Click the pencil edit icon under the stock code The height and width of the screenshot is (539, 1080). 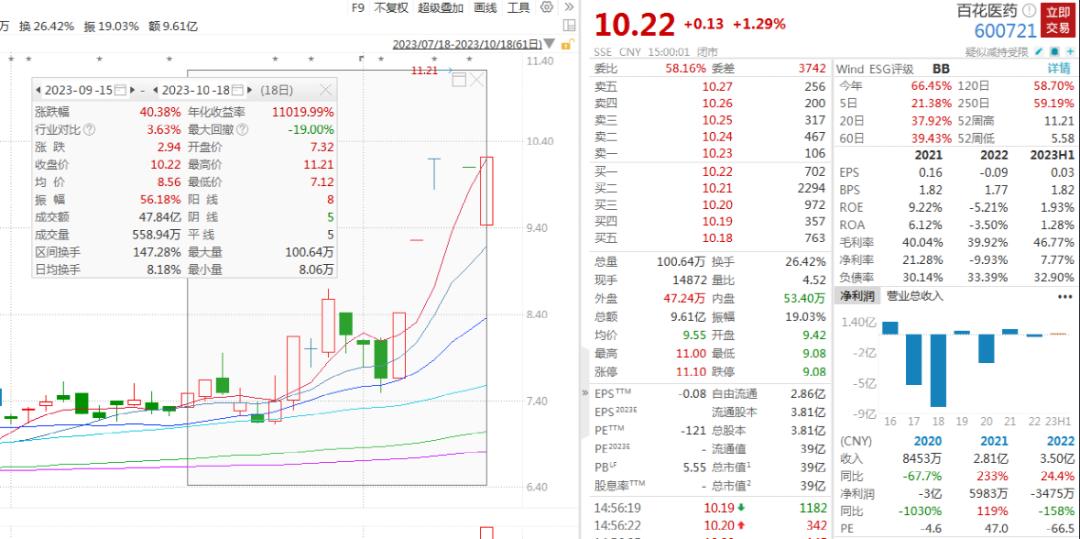coord(1039,52)
